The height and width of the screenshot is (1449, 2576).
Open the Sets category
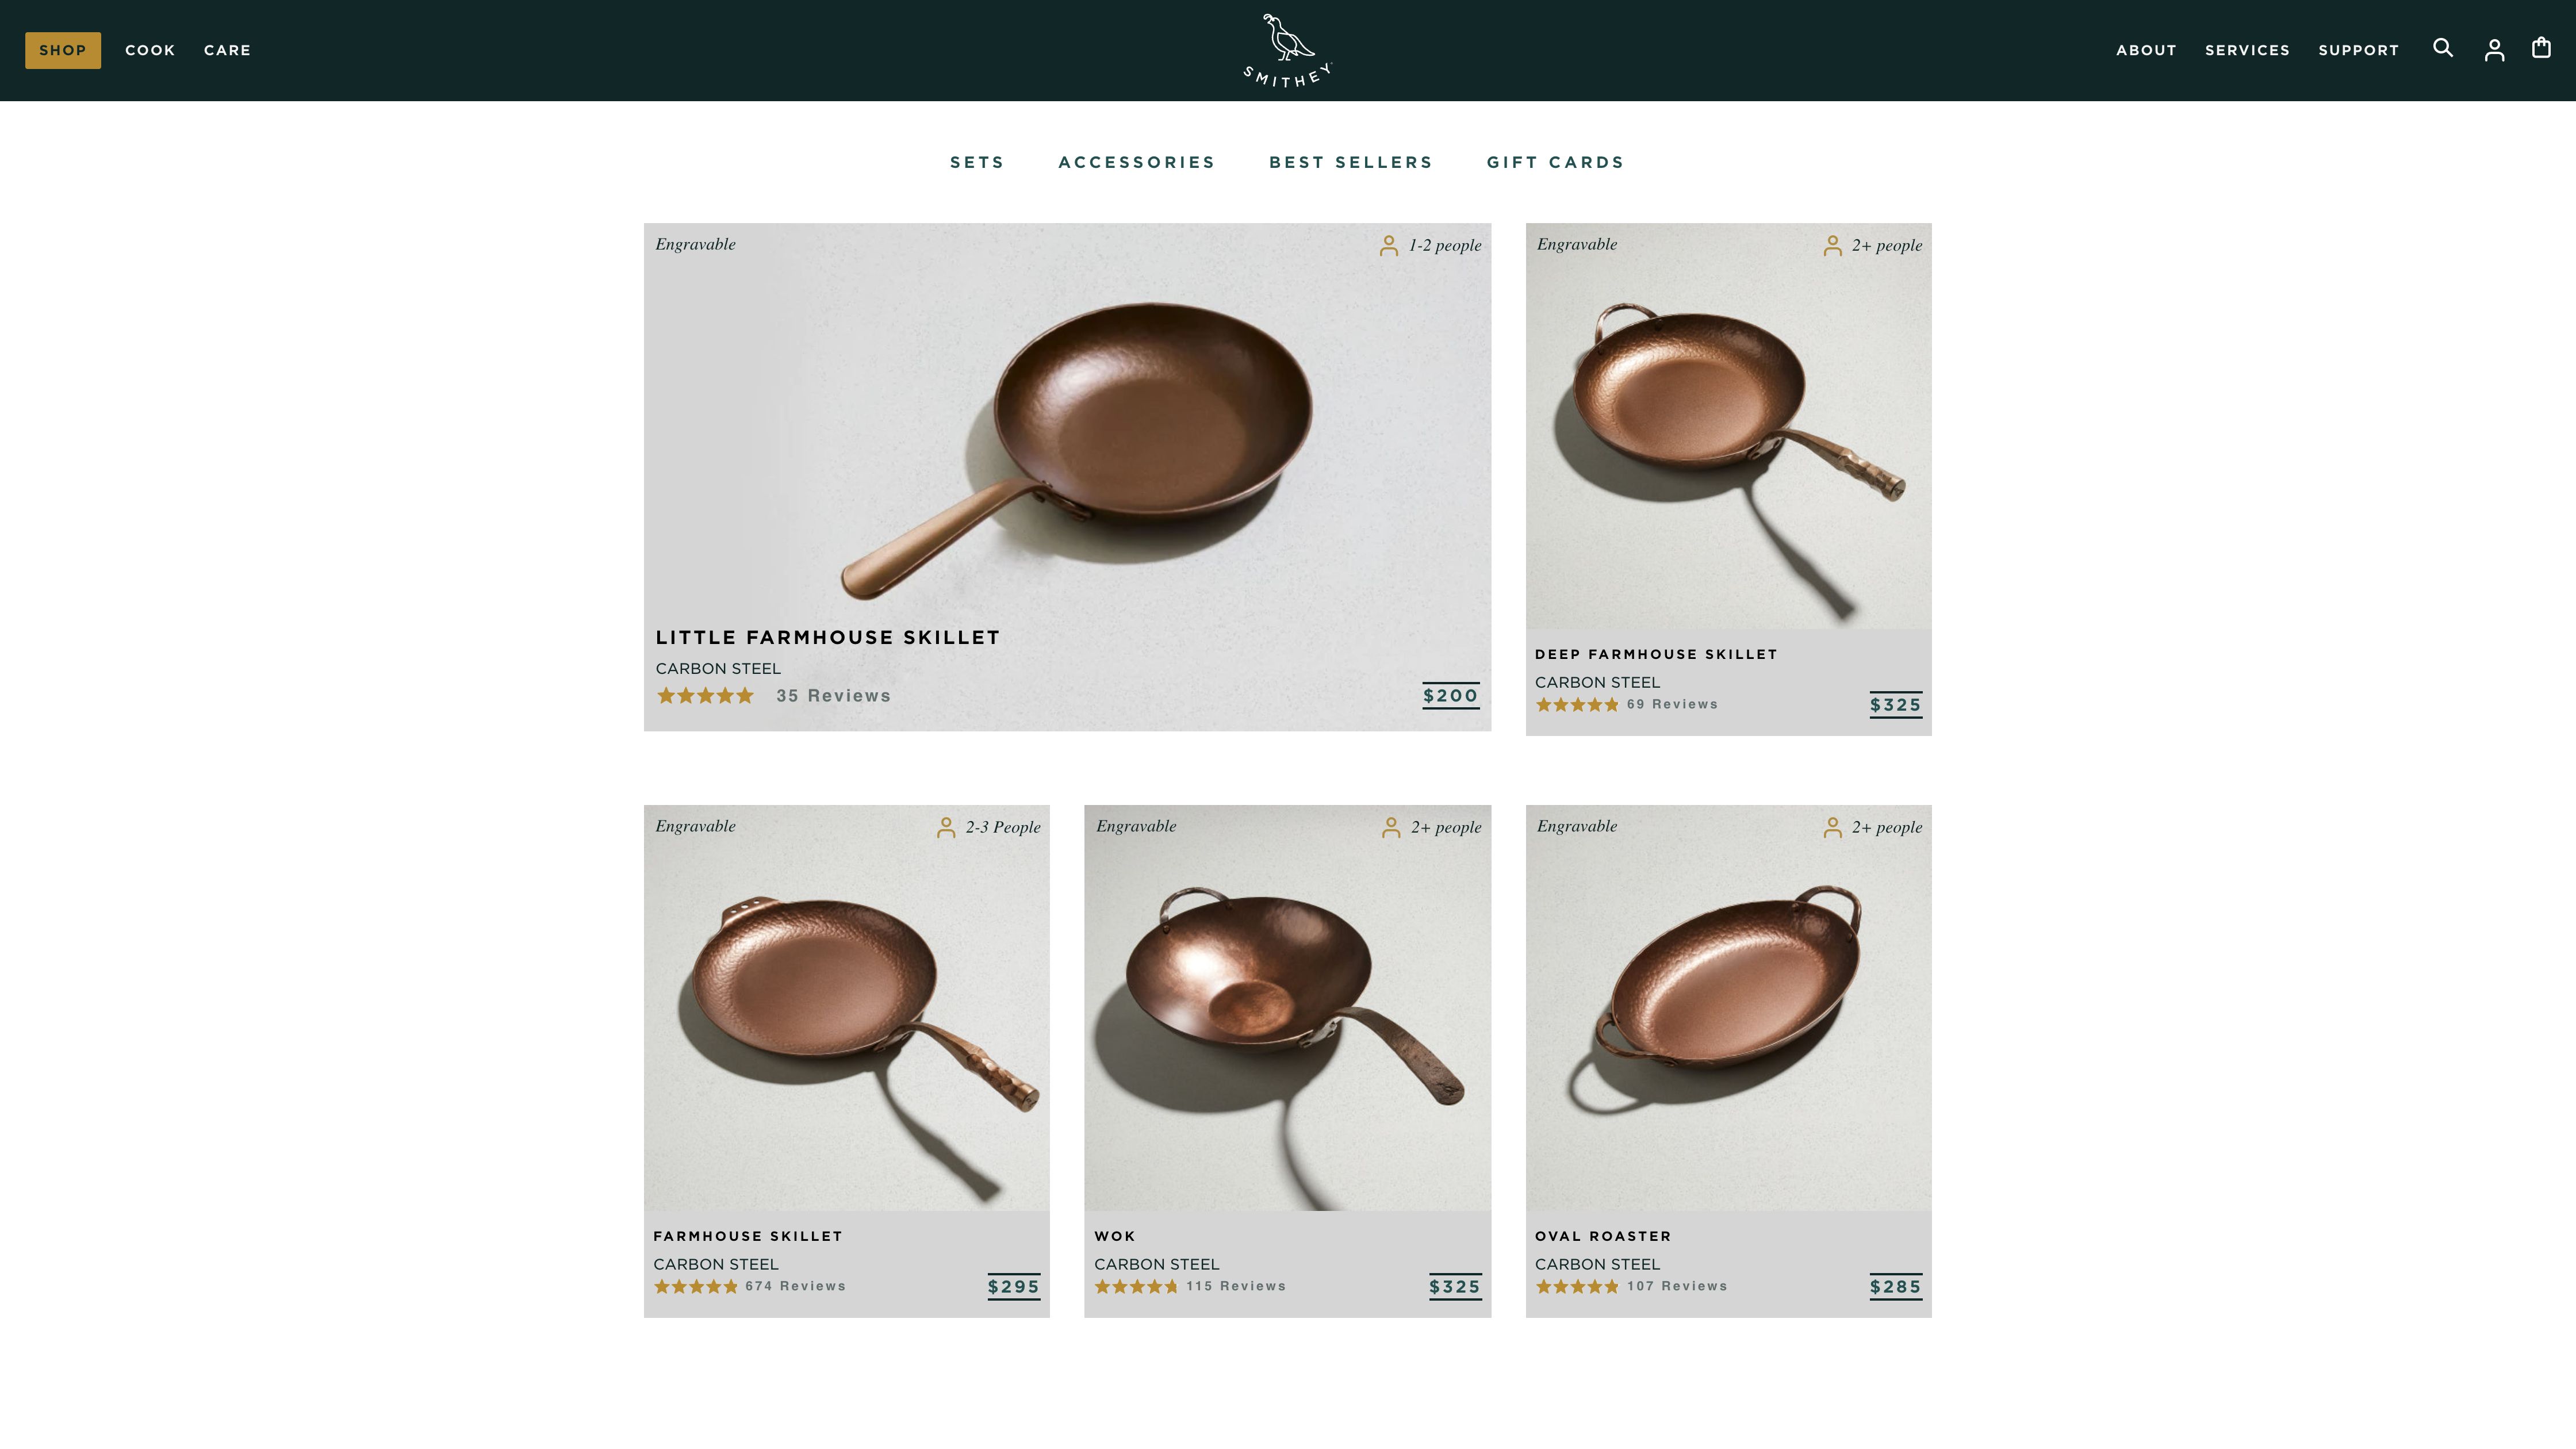tap(977, 162)
